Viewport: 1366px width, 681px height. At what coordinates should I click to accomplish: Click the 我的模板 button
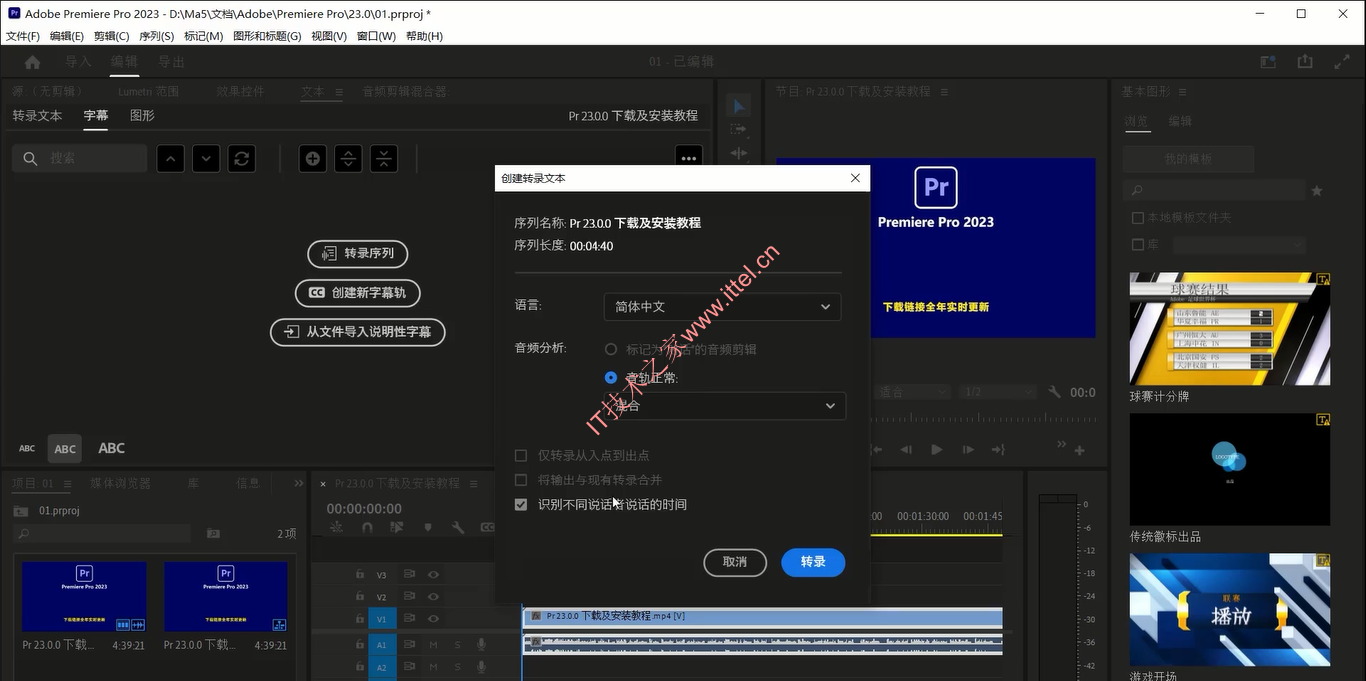[x=1188, y=159]
